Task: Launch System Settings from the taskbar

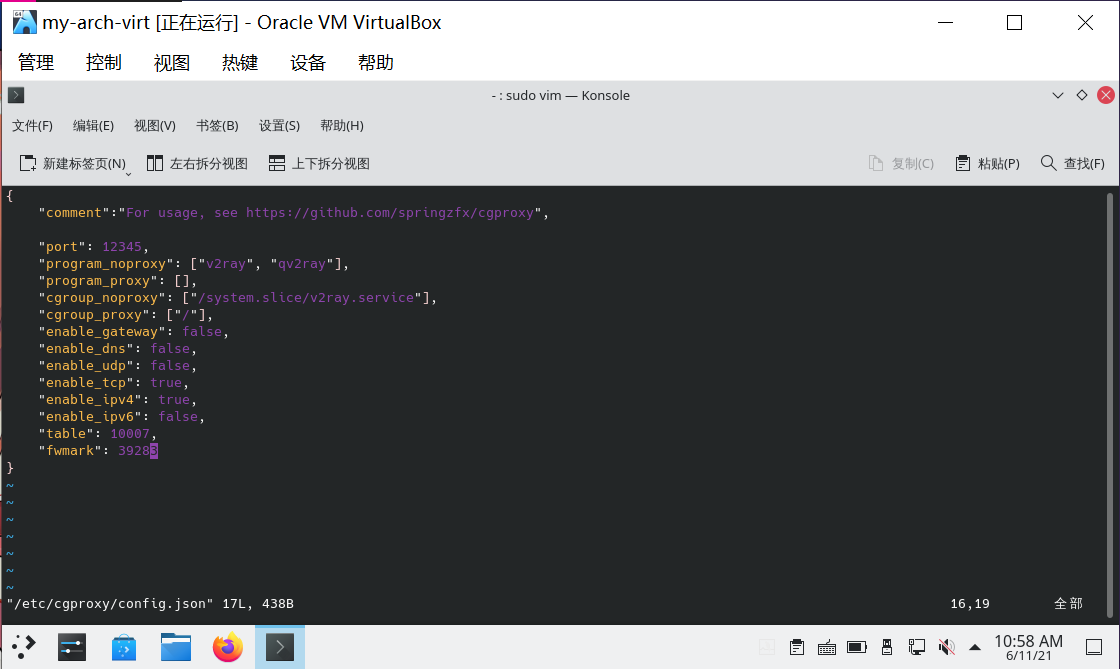Action: click(69, 647)
